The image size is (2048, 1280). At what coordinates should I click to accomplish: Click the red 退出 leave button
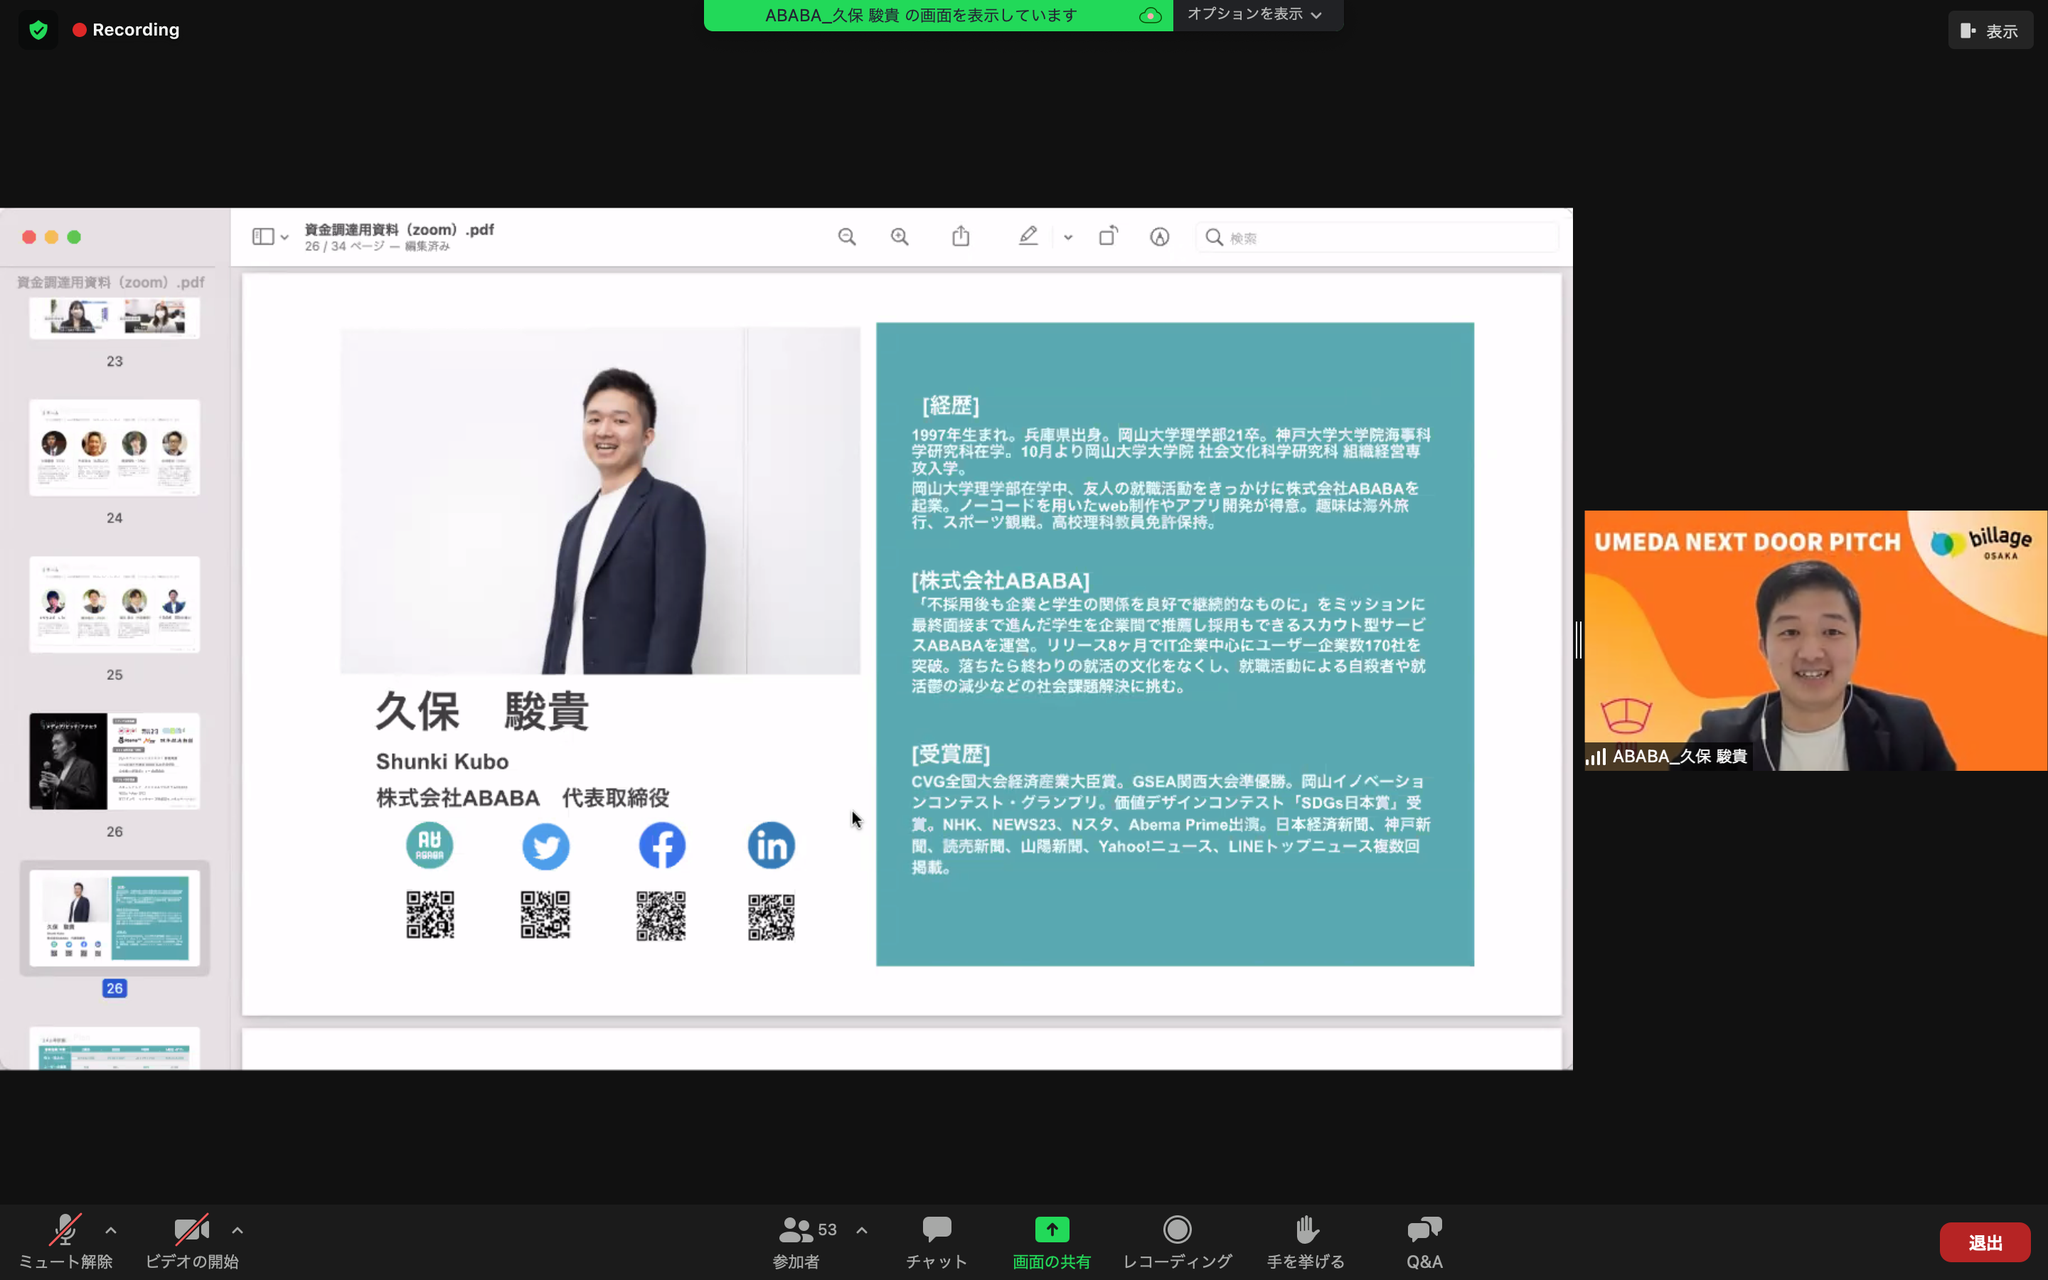coord(1984,1242)
